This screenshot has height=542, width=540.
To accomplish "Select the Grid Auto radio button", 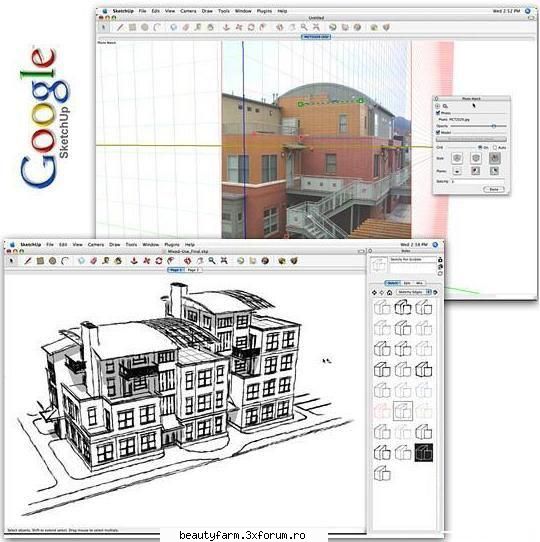I will pyautogui.click(x=495, y=148).
